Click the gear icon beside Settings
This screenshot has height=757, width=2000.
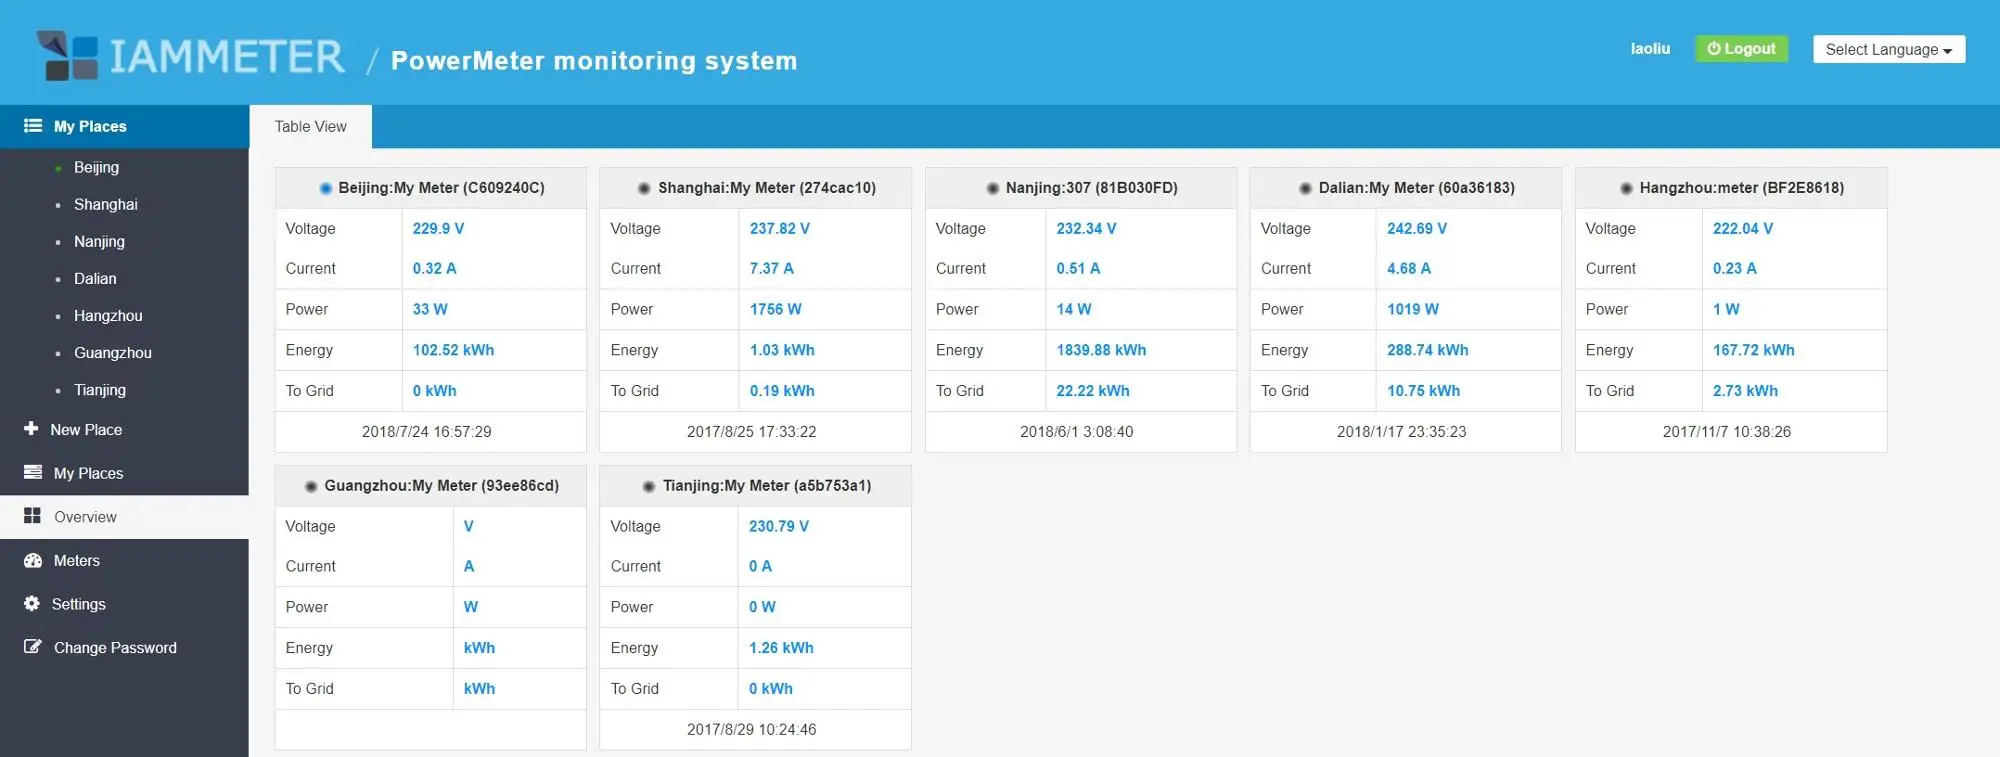click(32, 603)
